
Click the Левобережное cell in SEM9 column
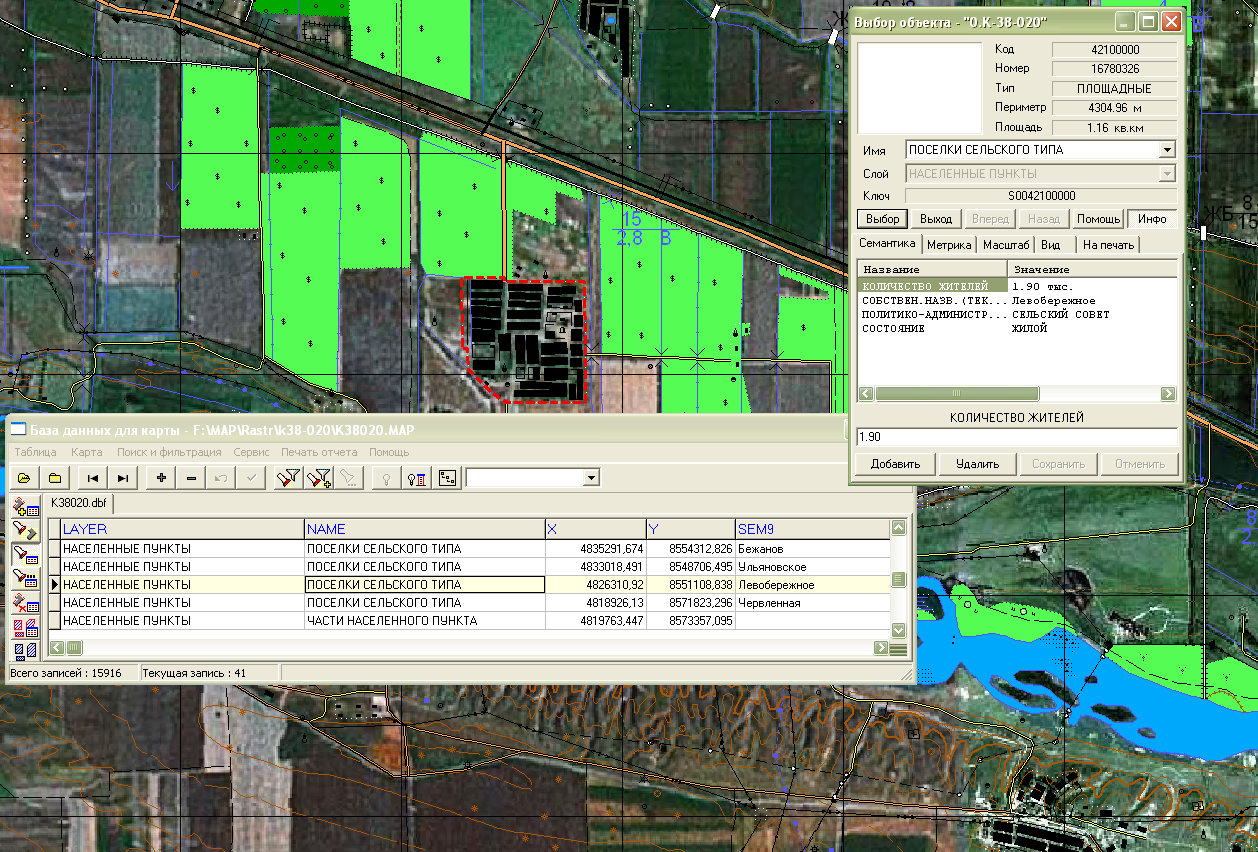812,585
